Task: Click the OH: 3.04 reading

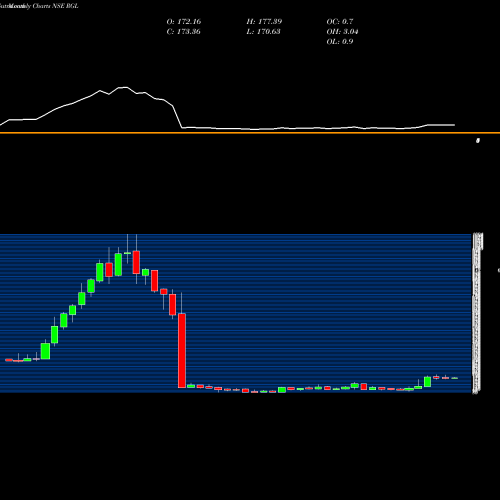Action: [342, 31]
